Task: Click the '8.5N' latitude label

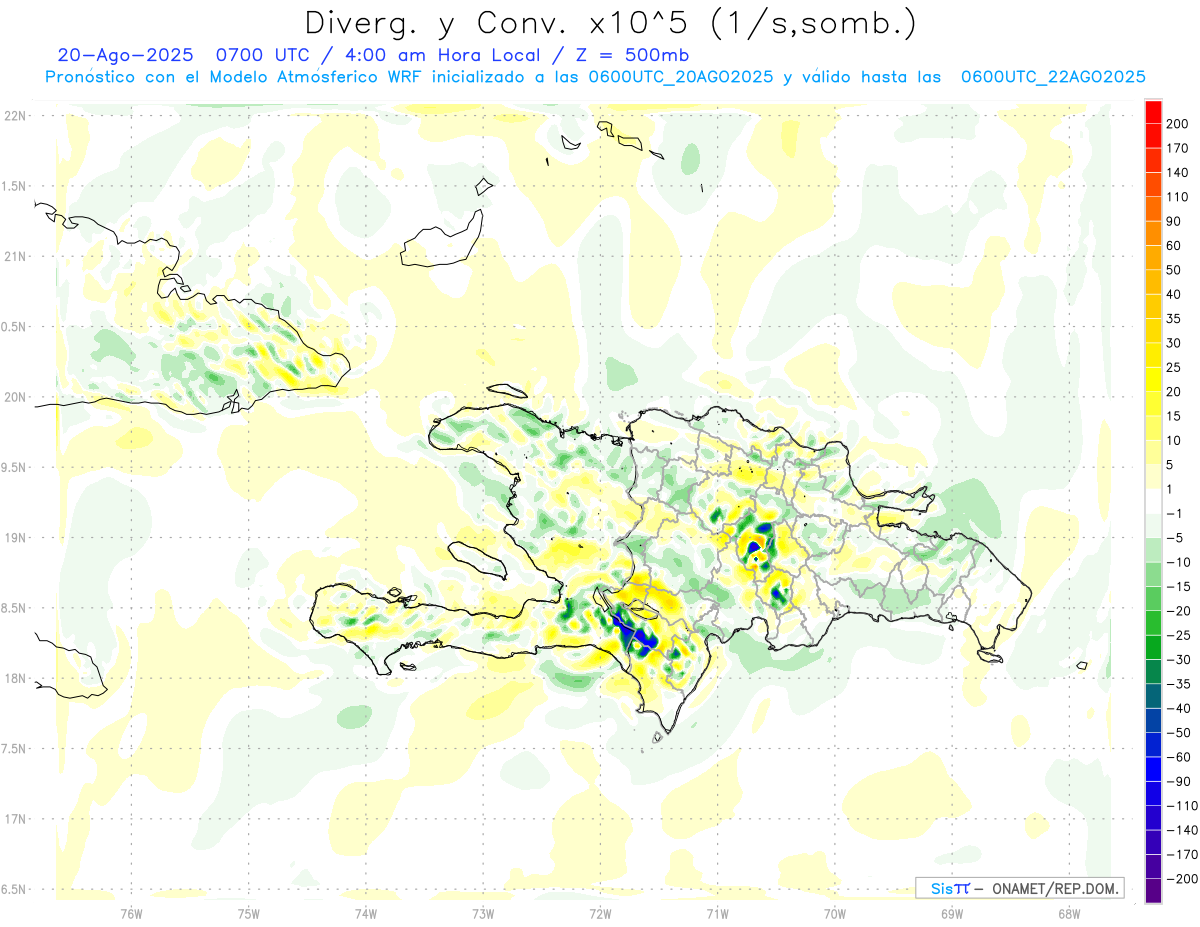Action: 14,608
